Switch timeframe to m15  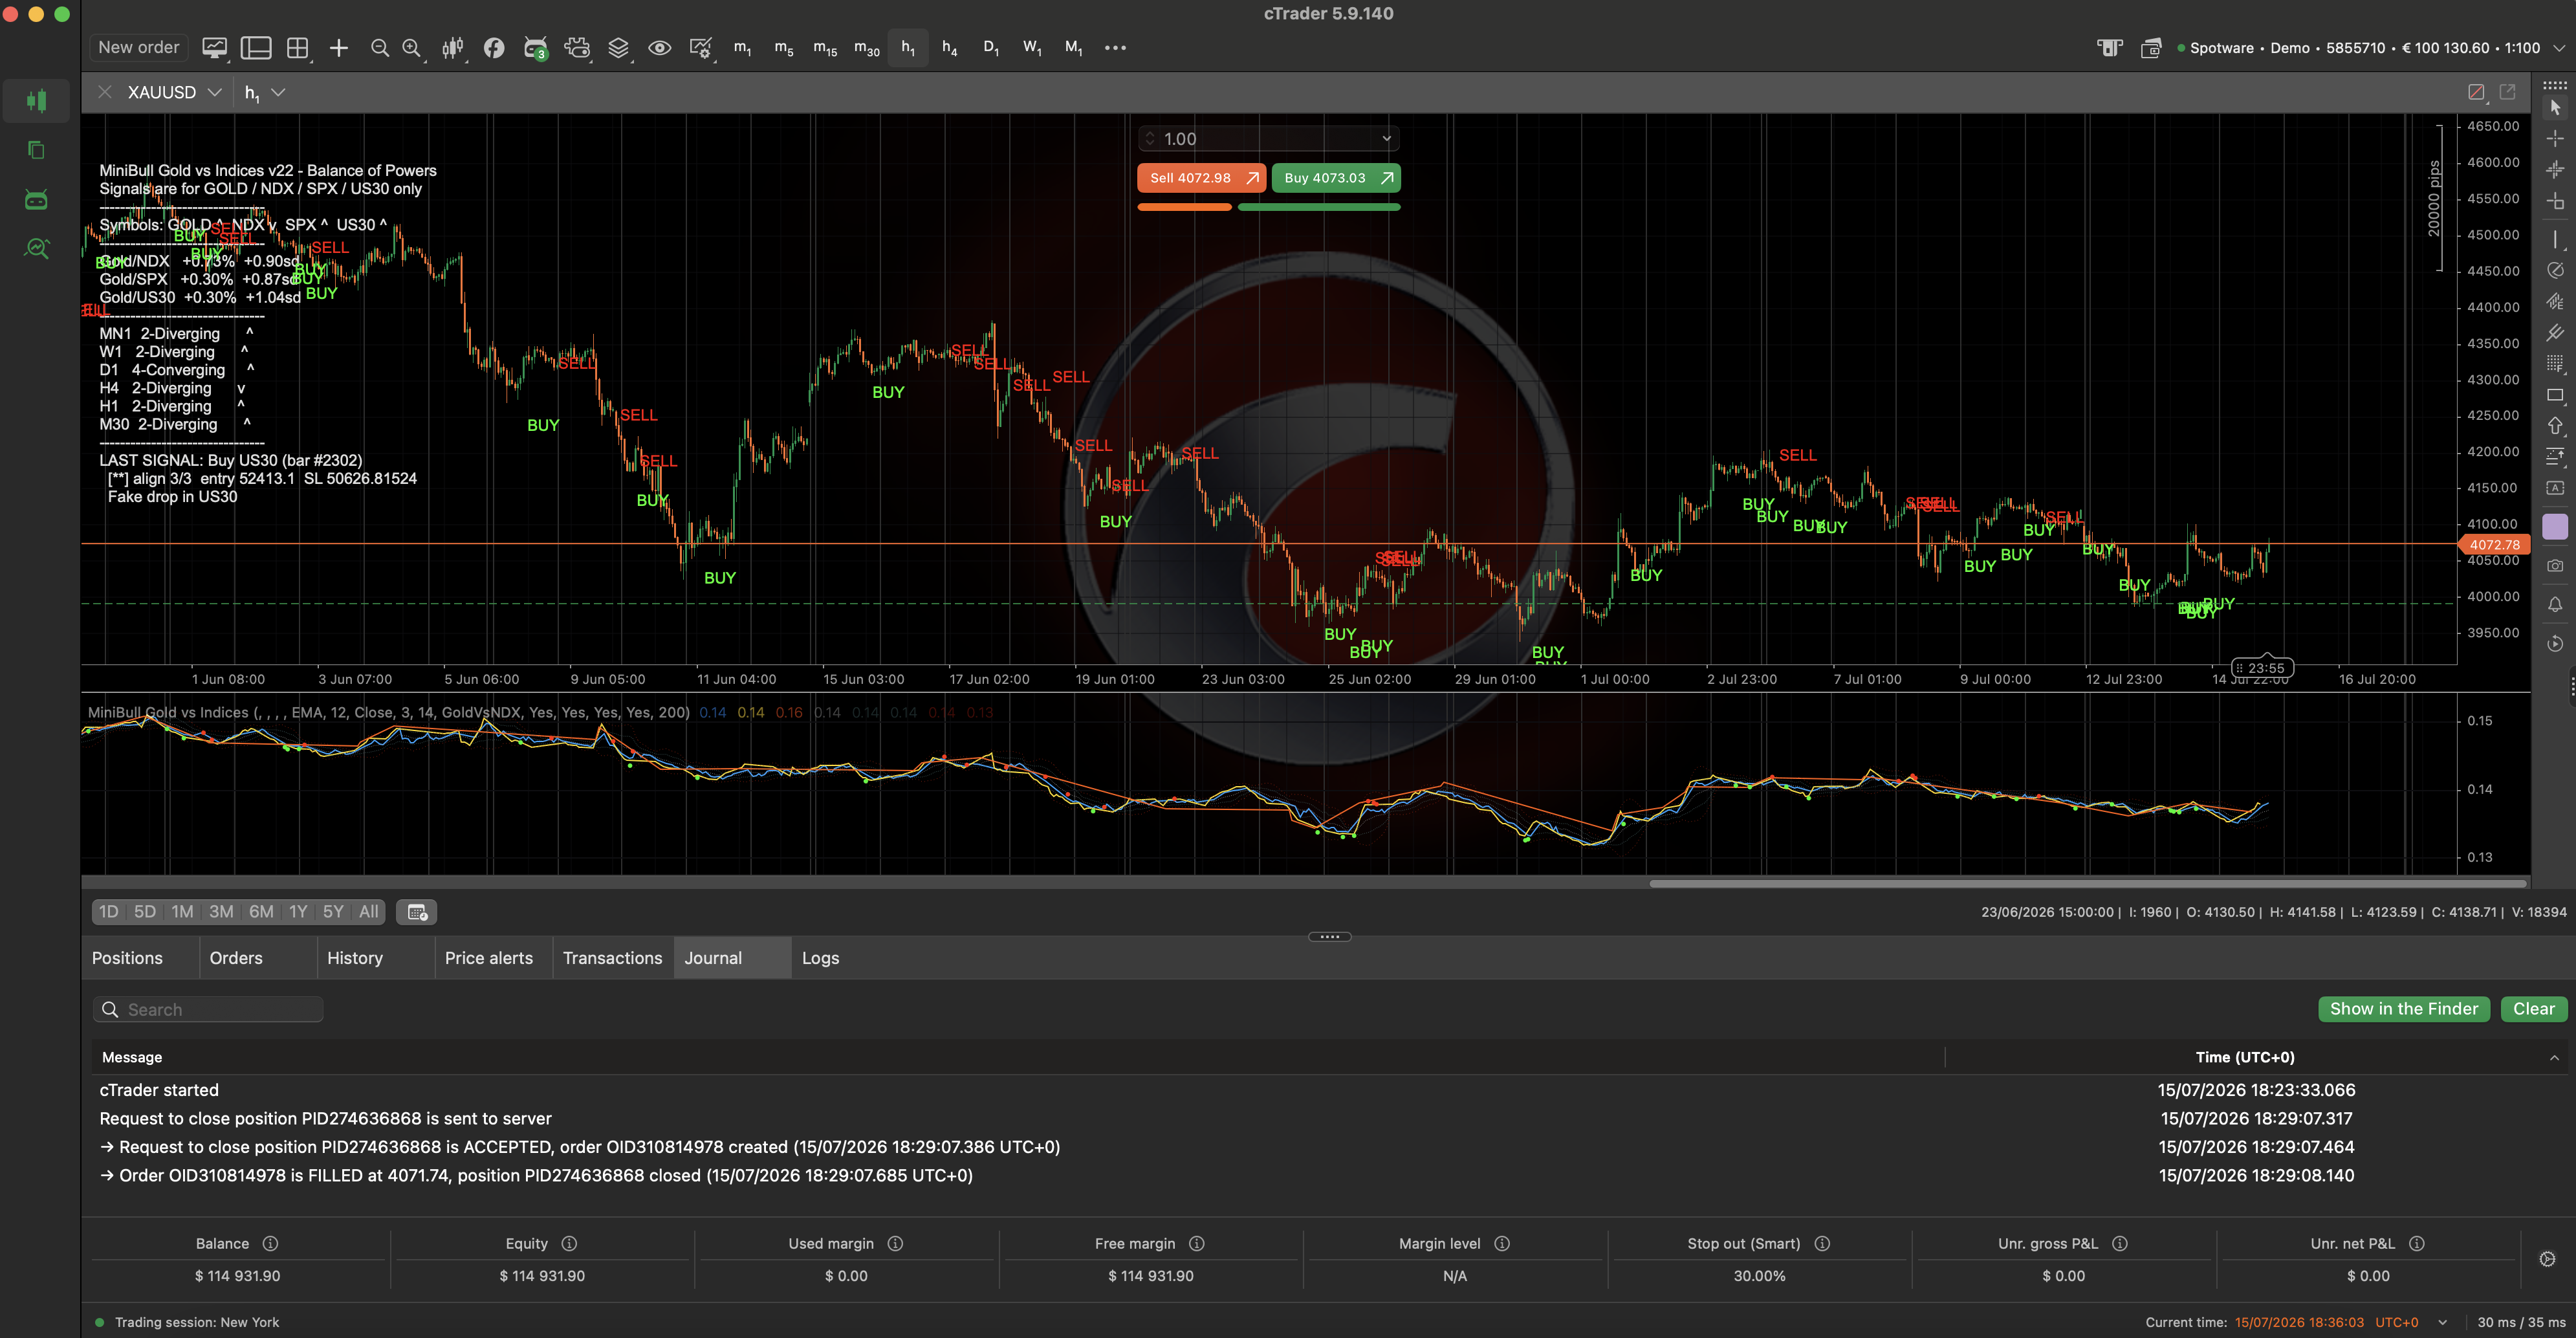[x=825, y=47]
